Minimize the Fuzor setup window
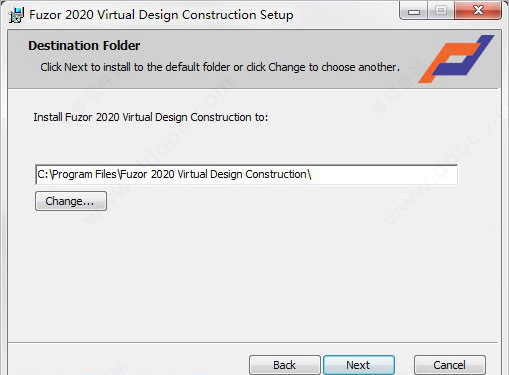The width and height of the screenshot is (509, 375). 414,12
